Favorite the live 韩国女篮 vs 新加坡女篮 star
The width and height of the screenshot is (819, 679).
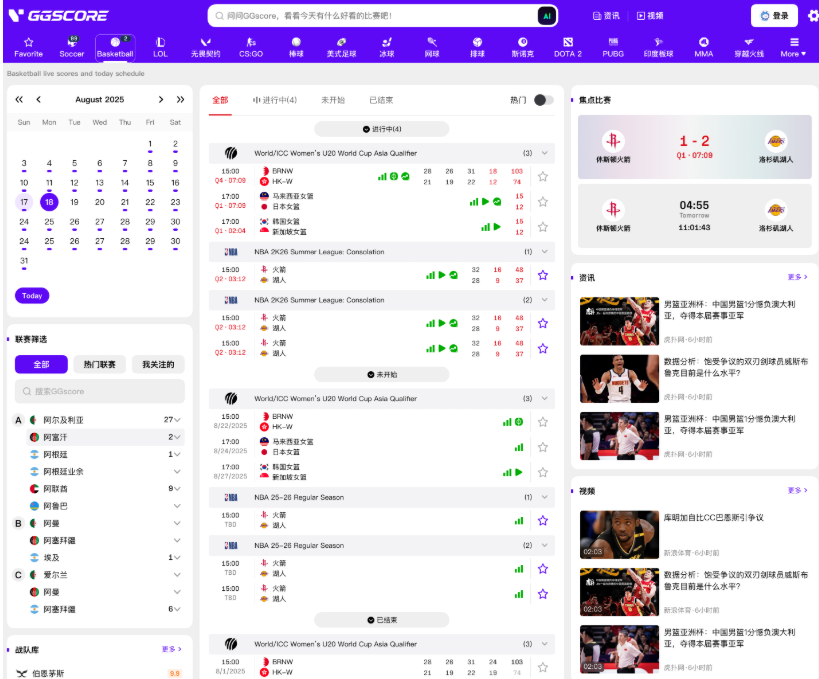point(543,227)
